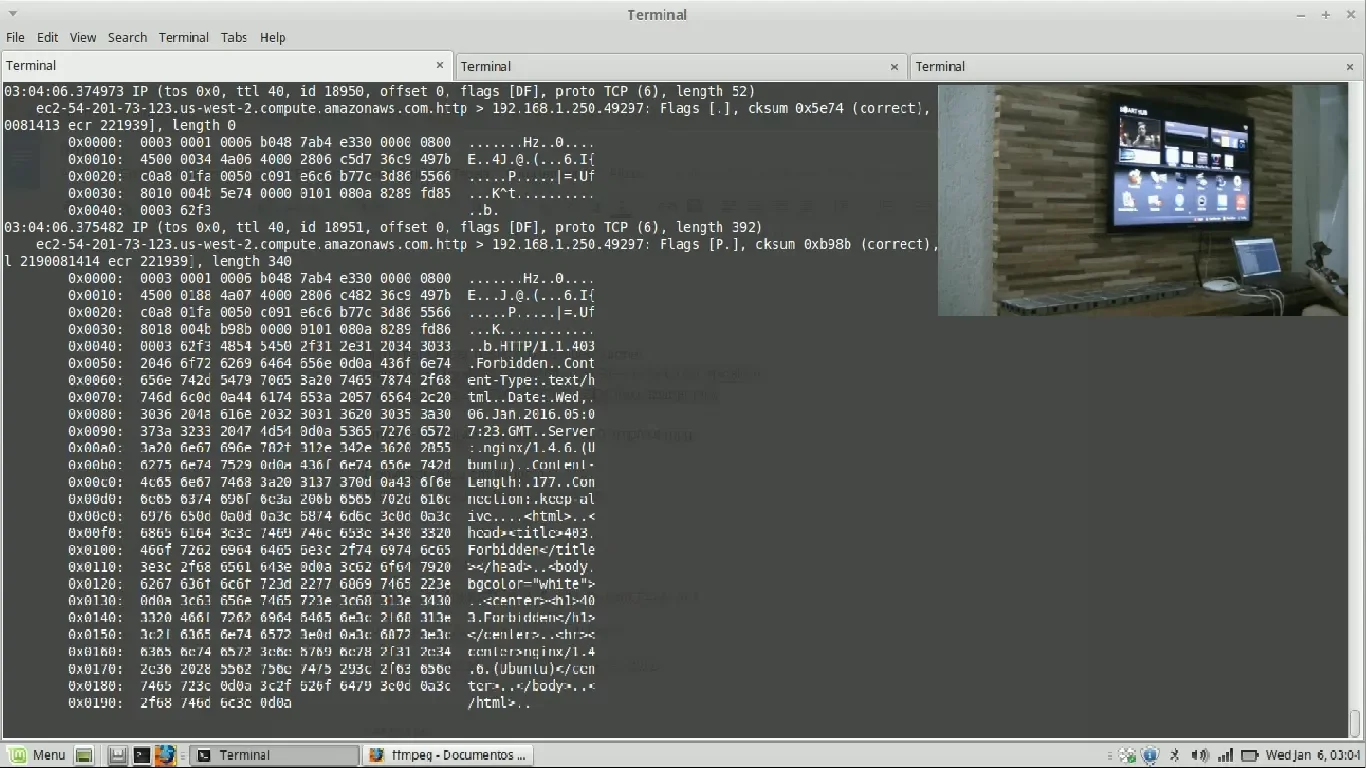Open the Bluetooth tray icon
The height and width of the screenshot is (768, 1366).
click(1175, 755)
